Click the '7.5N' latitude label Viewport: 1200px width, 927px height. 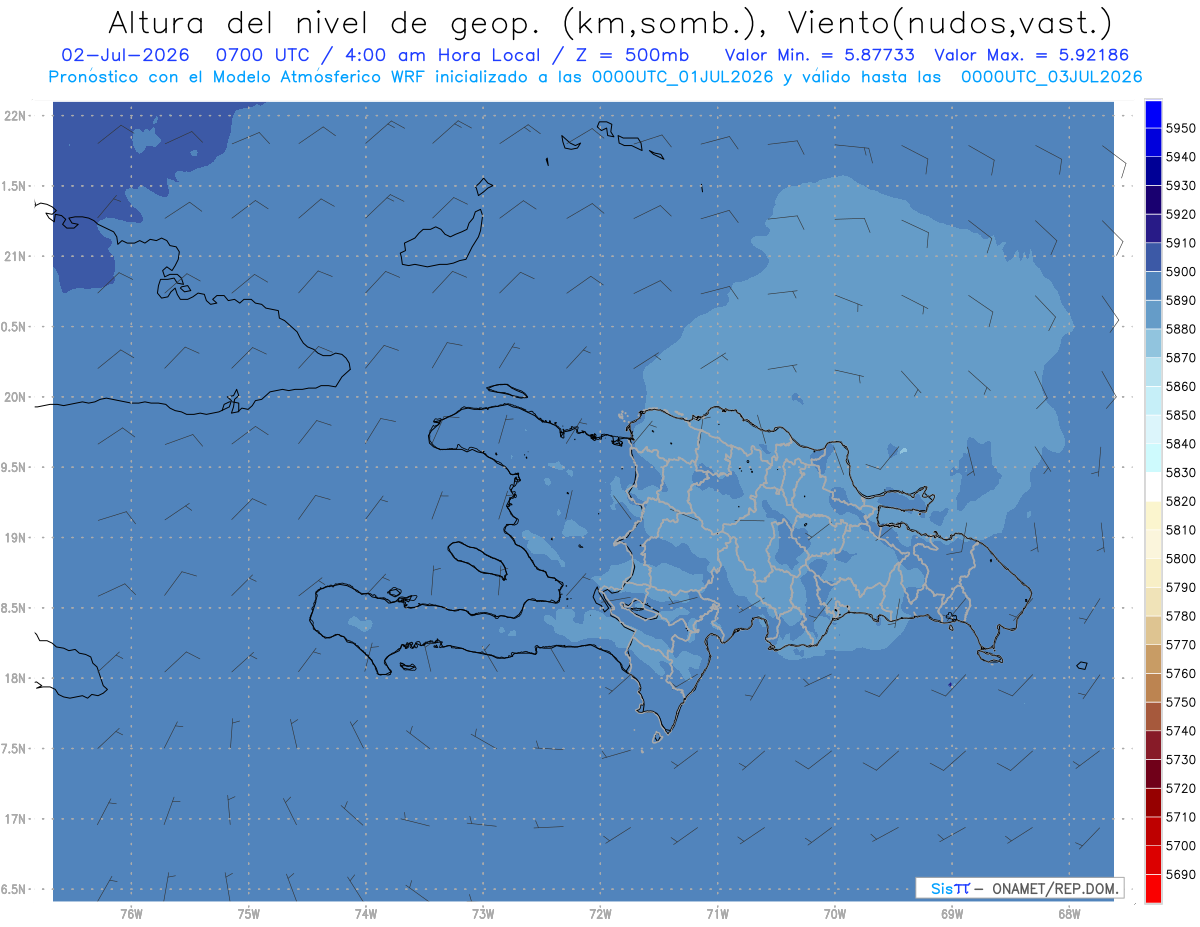[15, 749]
